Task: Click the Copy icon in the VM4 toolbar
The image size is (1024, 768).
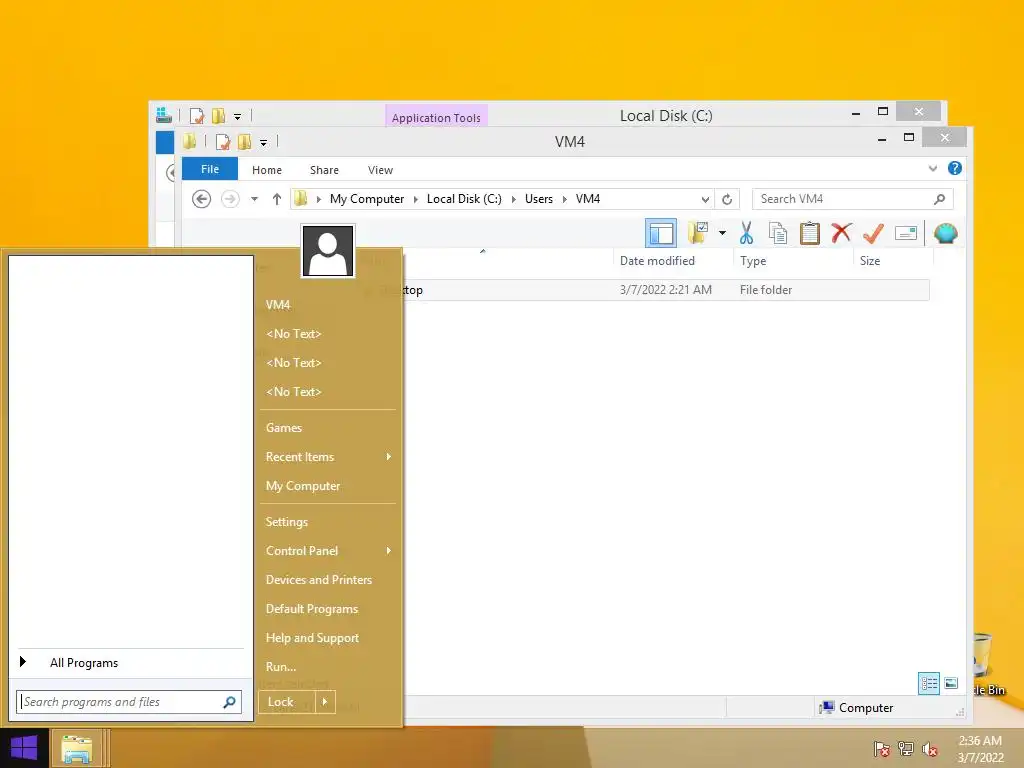Action: (x=777, y=233)
